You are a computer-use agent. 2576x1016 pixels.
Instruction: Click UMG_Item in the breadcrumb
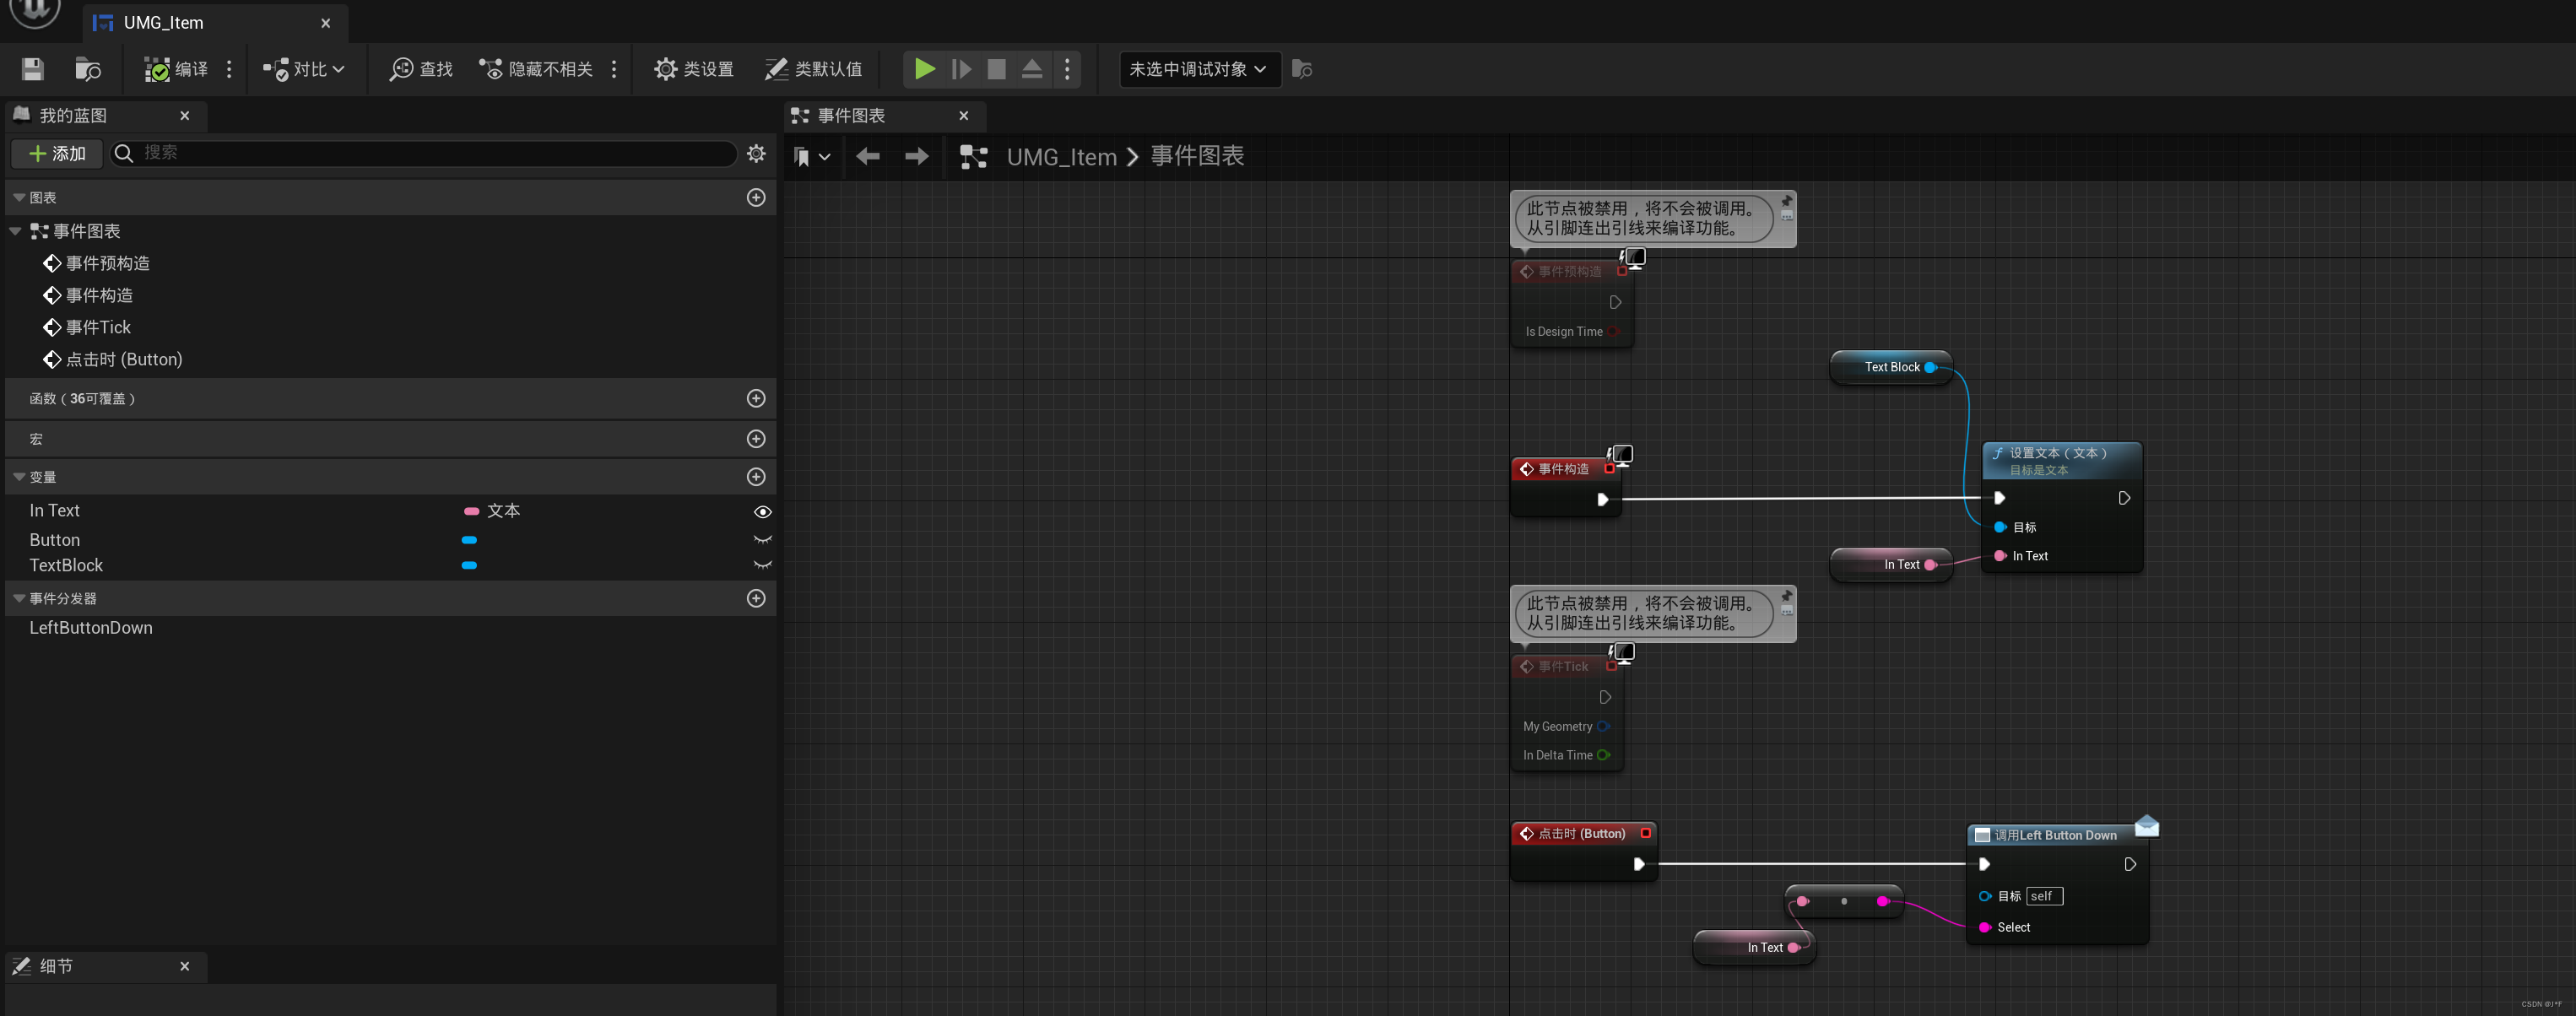click(x=1061, y=157)
